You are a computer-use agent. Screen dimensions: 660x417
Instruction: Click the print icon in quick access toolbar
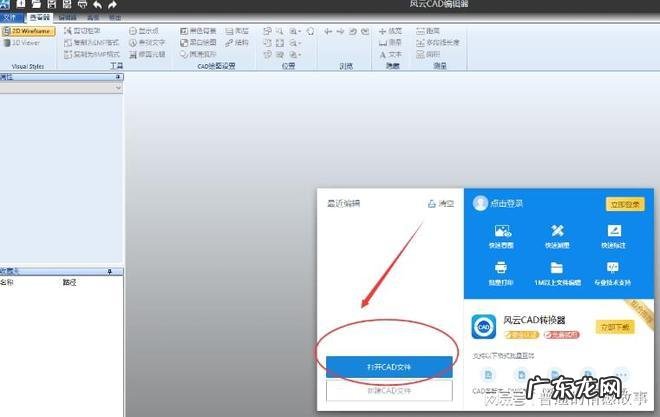[82, 5]
